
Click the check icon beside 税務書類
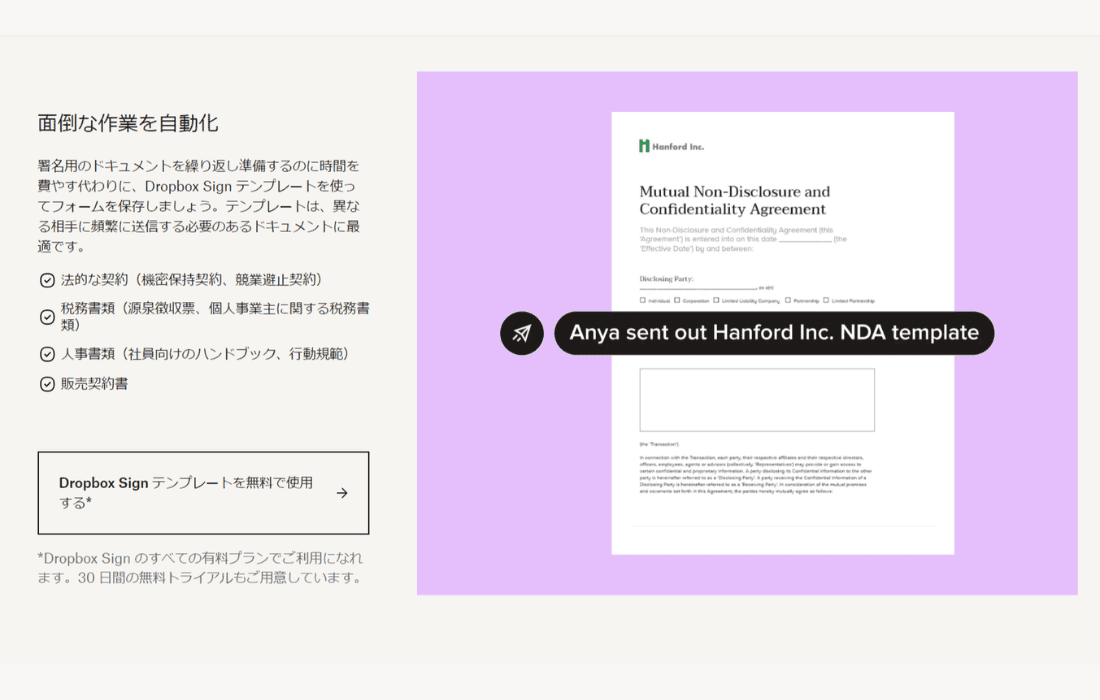tap(47, 317)
